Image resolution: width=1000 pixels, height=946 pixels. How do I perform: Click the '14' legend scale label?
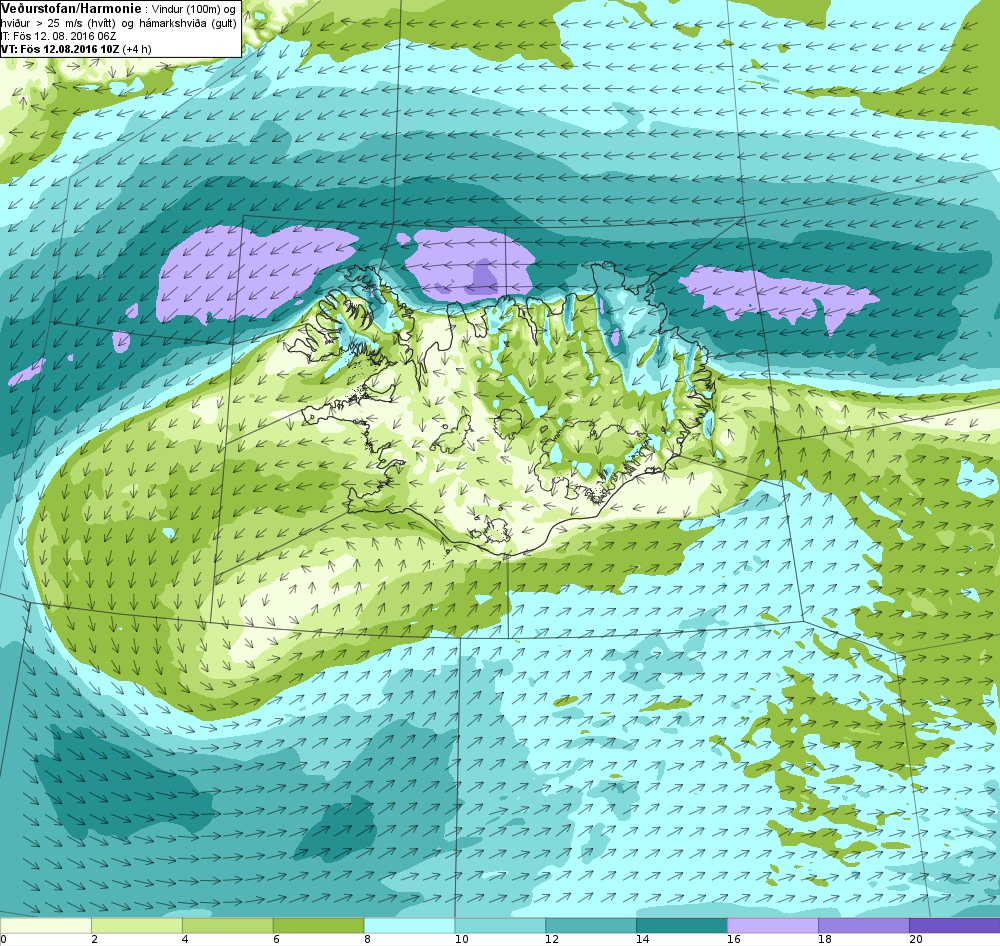click(x=643, y=938)
